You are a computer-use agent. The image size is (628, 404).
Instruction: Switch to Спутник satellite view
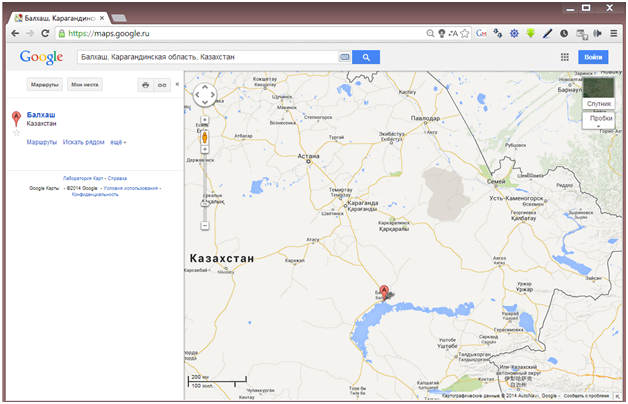(x=598, y=93)
